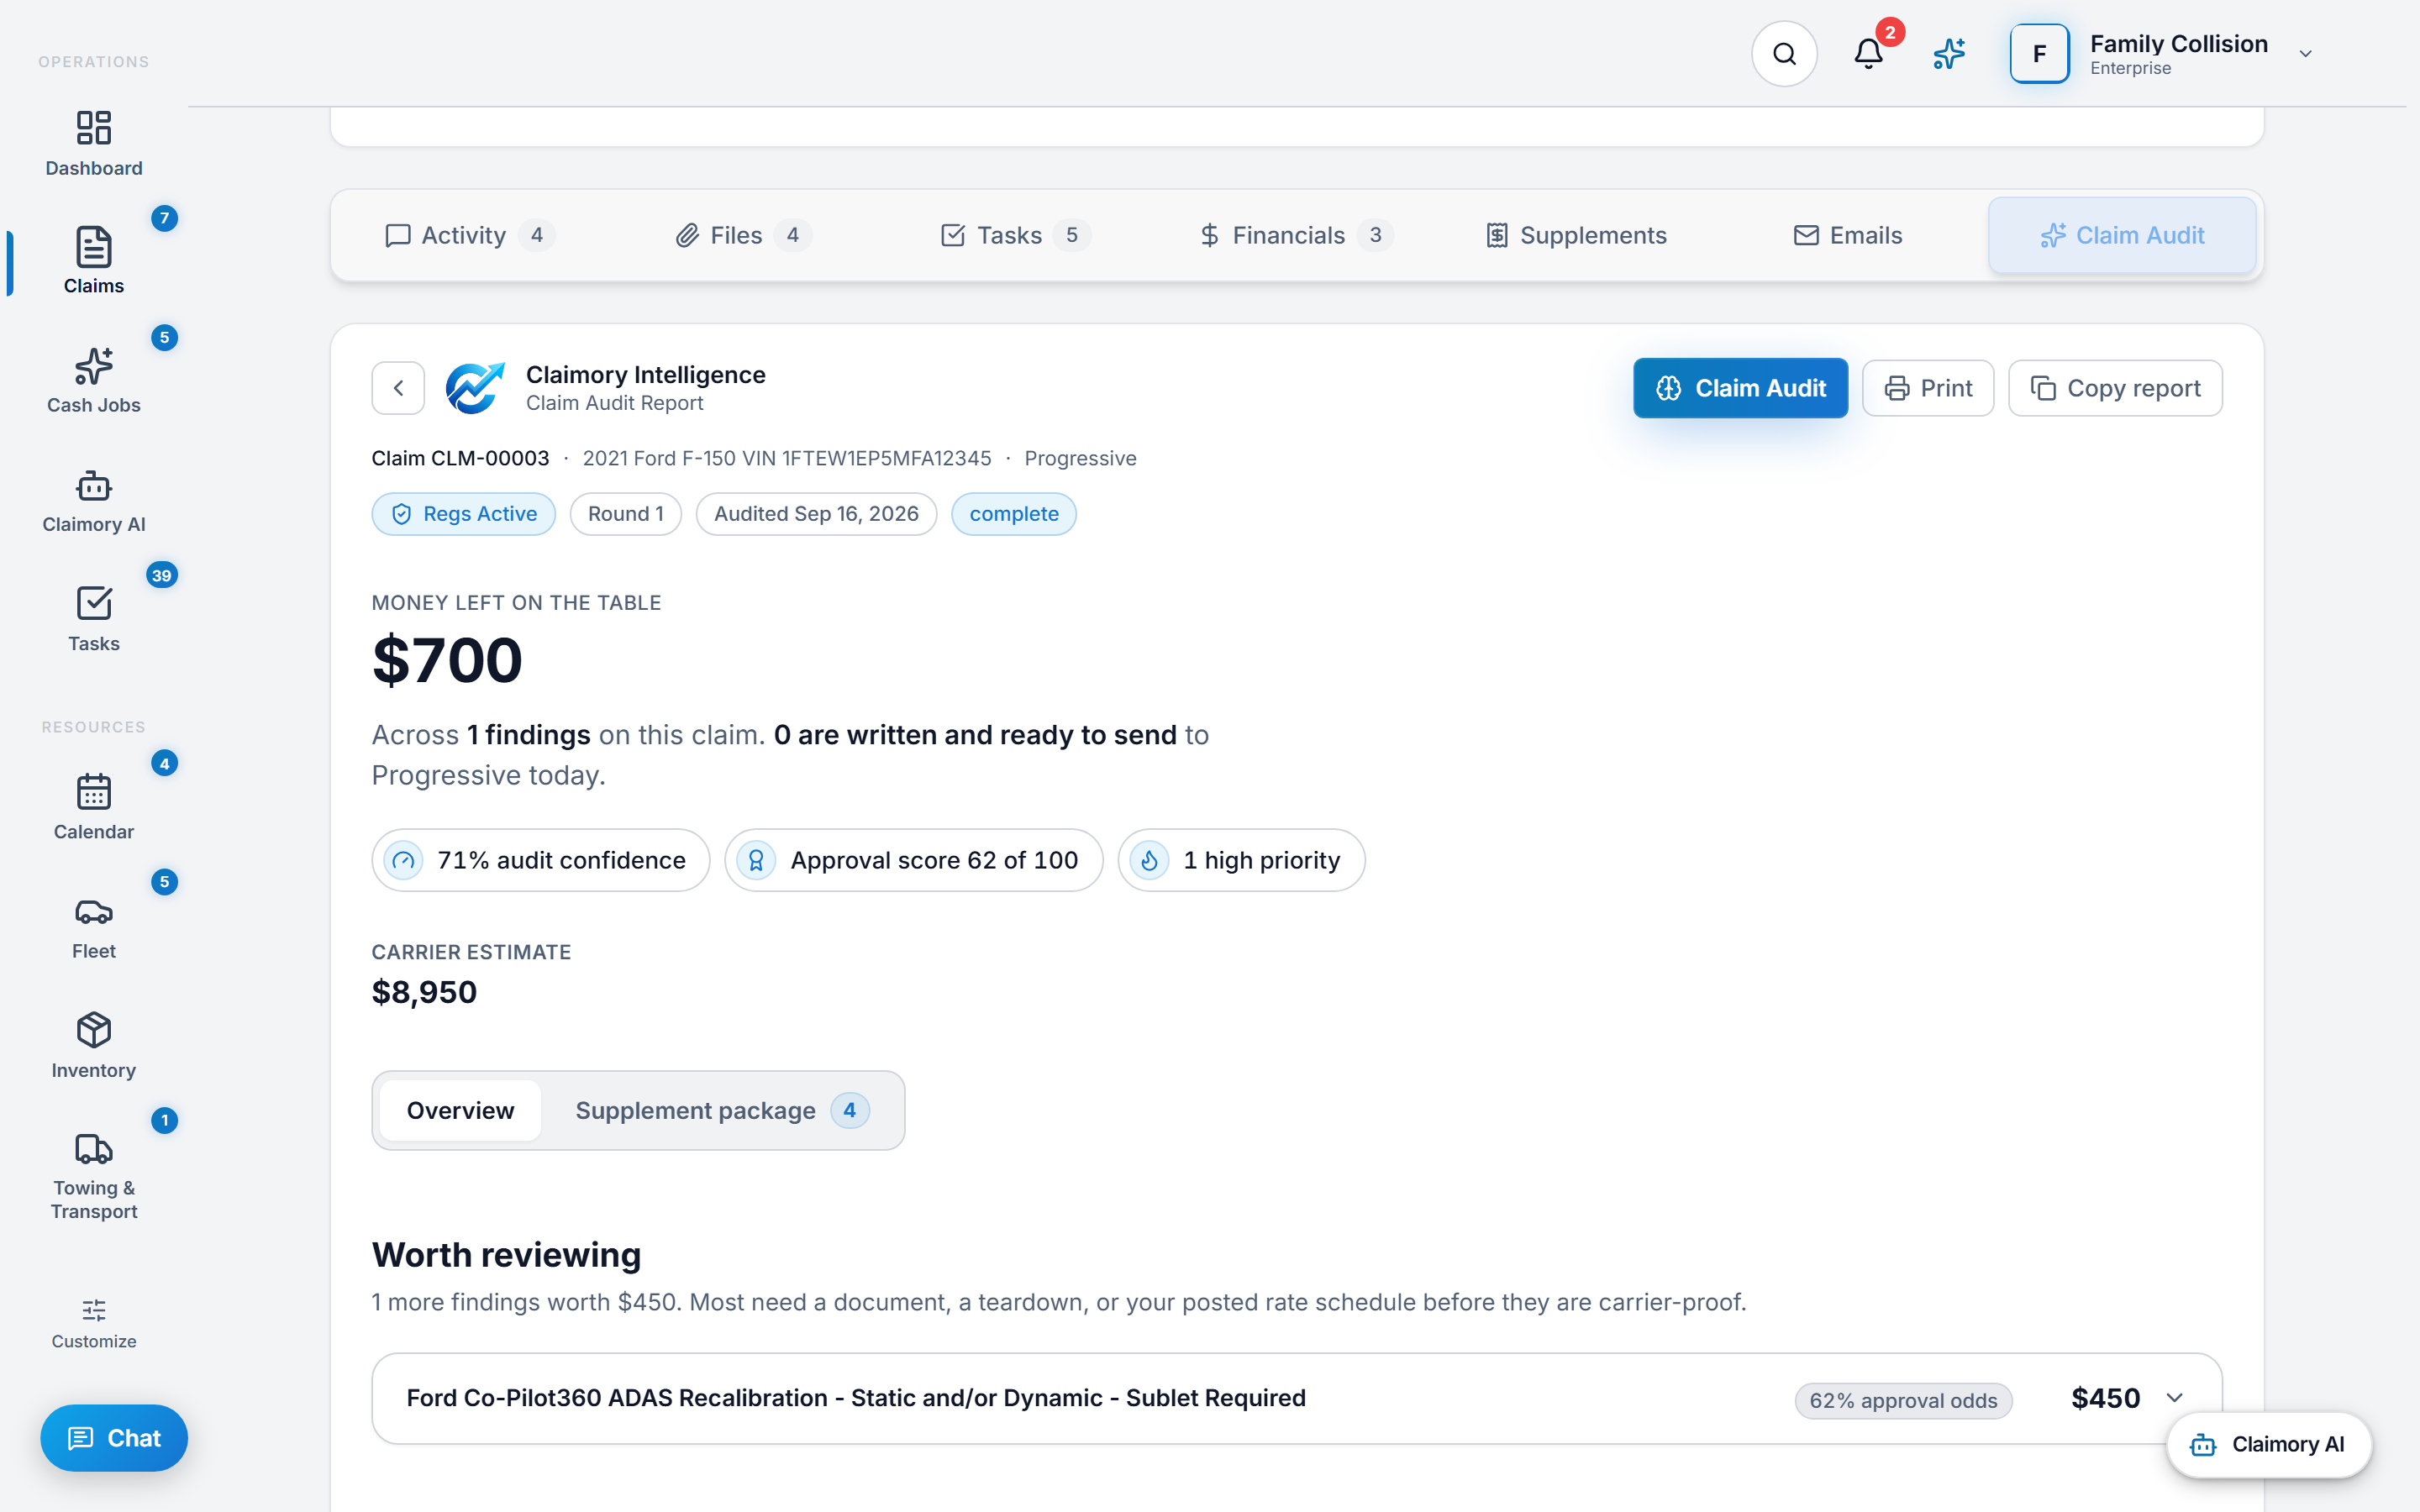Open the Customize sliders icon

point(94,1310)
